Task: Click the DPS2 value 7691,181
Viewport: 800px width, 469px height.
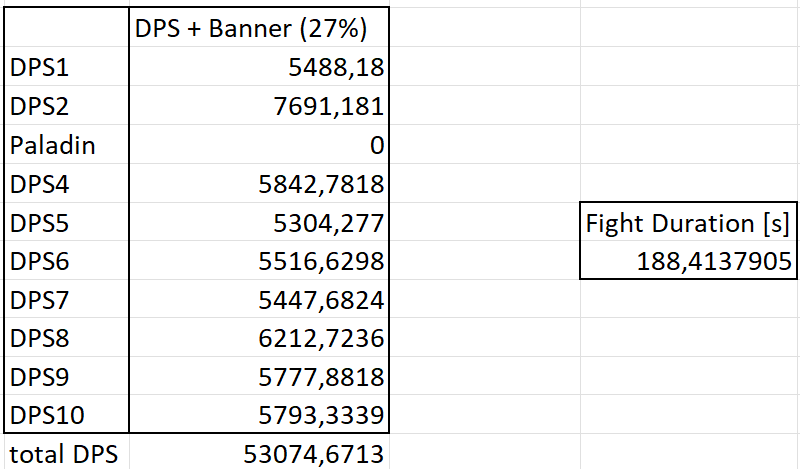Action: pos(258,107)
